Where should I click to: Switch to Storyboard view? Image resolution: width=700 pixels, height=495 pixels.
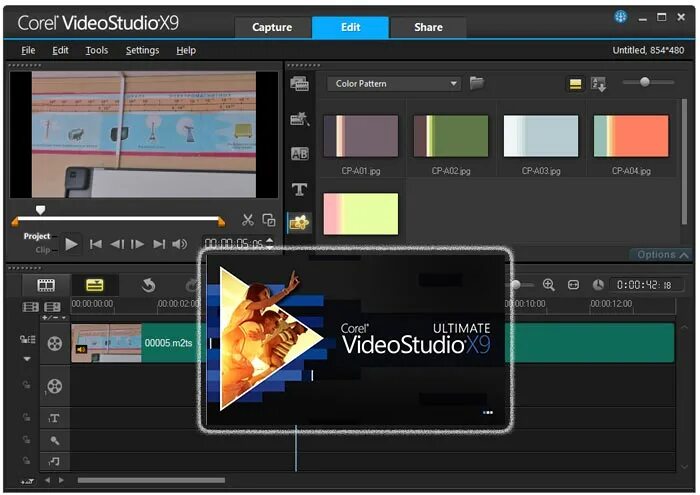46,285
